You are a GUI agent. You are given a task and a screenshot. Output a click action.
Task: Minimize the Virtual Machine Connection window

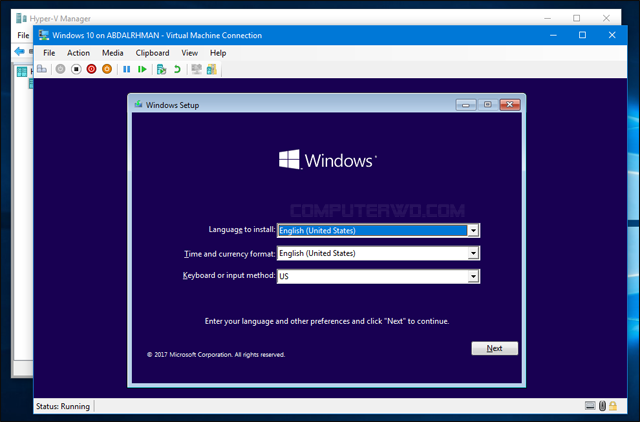pyautogui.click(x=553, y=36)
